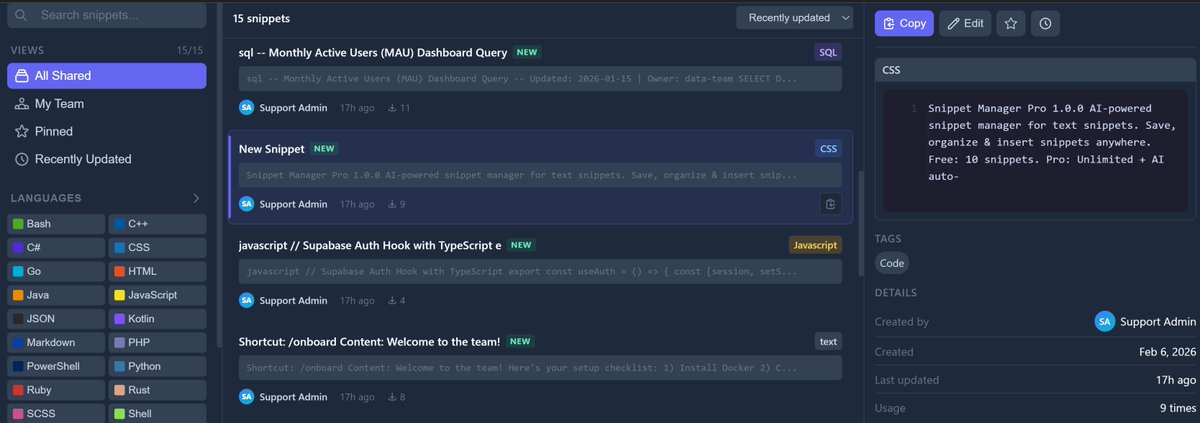Click the Recently Updated clock icon in sidebar
The width and height of the screenshot is (1200, 423).
(x=22, y=160)
